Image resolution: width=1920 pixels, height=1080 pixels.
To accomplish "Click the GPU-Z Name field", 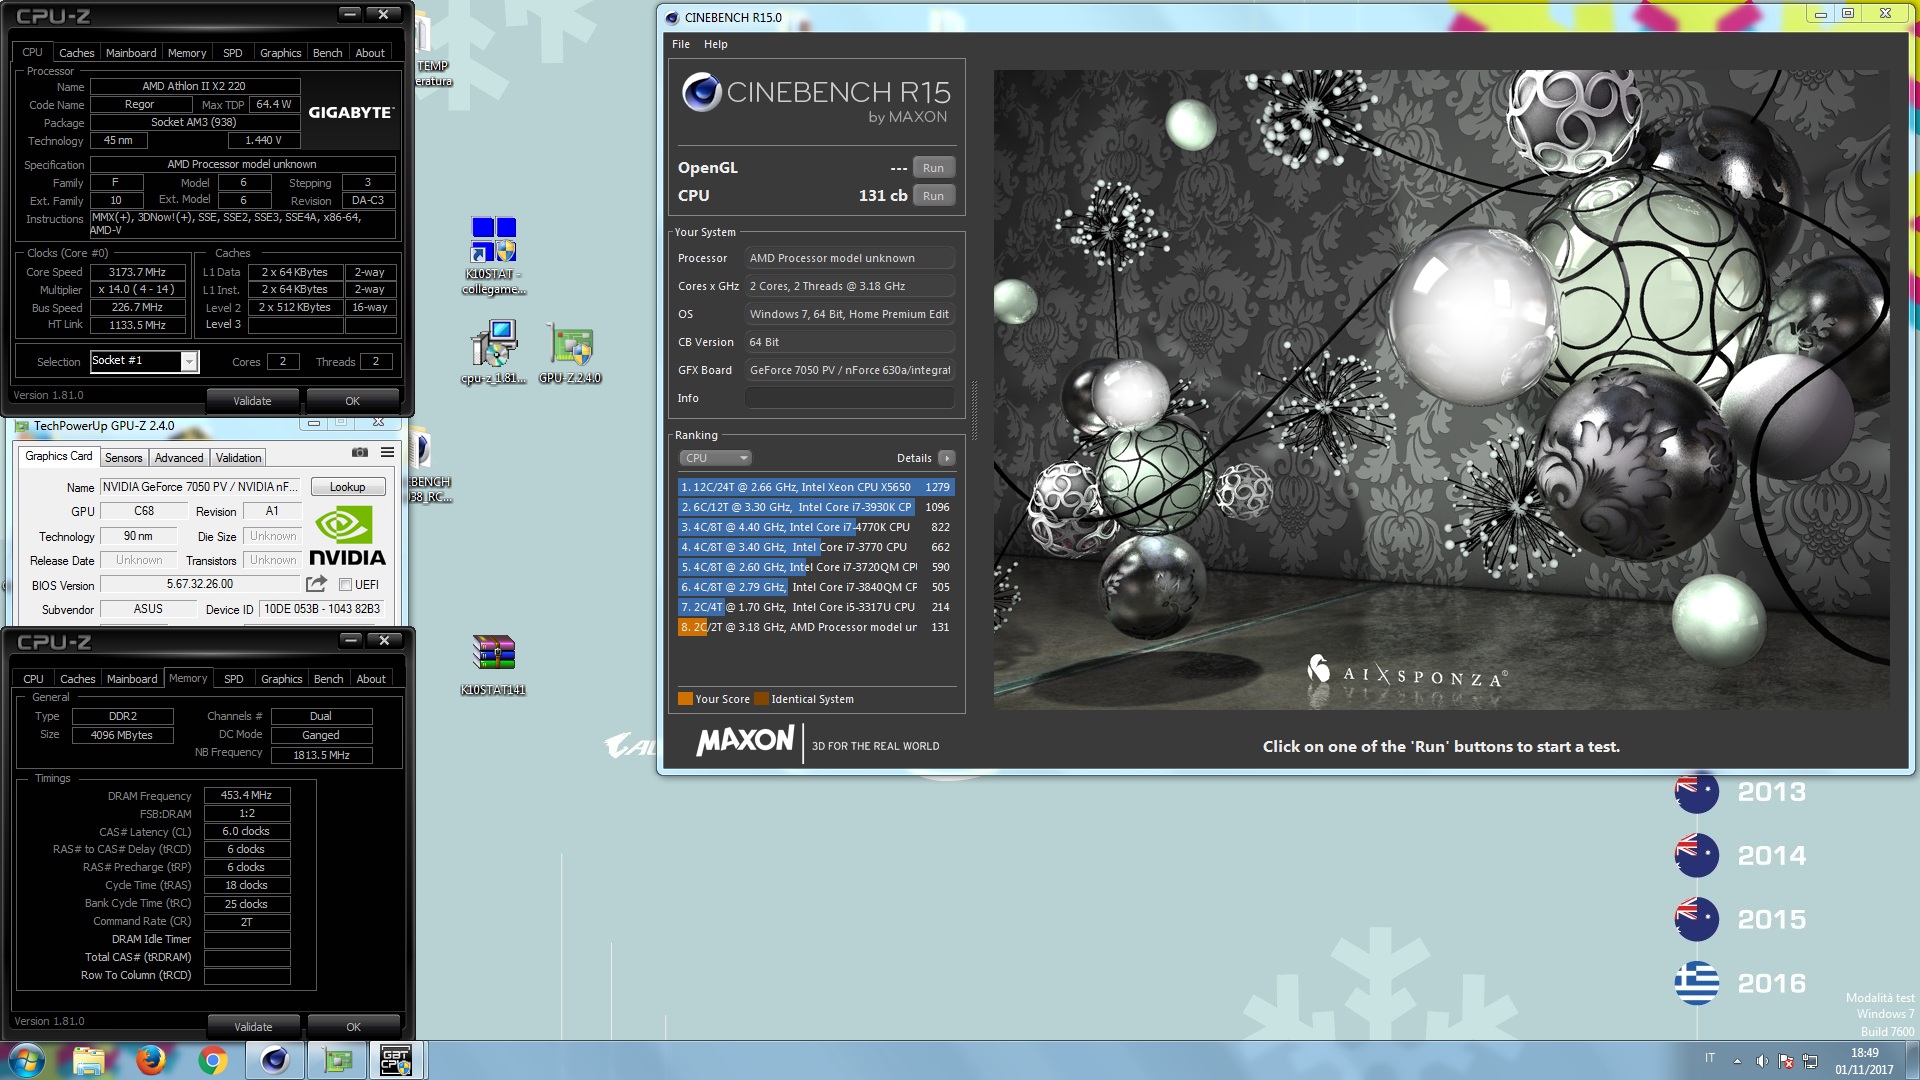I will tap(200, 487).
